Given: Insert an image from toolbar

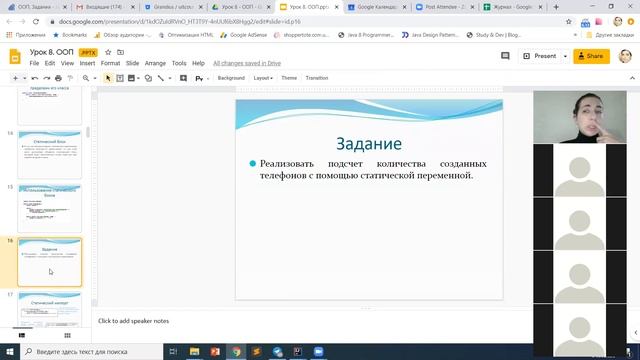Looking at the screenshot, I should (x=131, y=78).
